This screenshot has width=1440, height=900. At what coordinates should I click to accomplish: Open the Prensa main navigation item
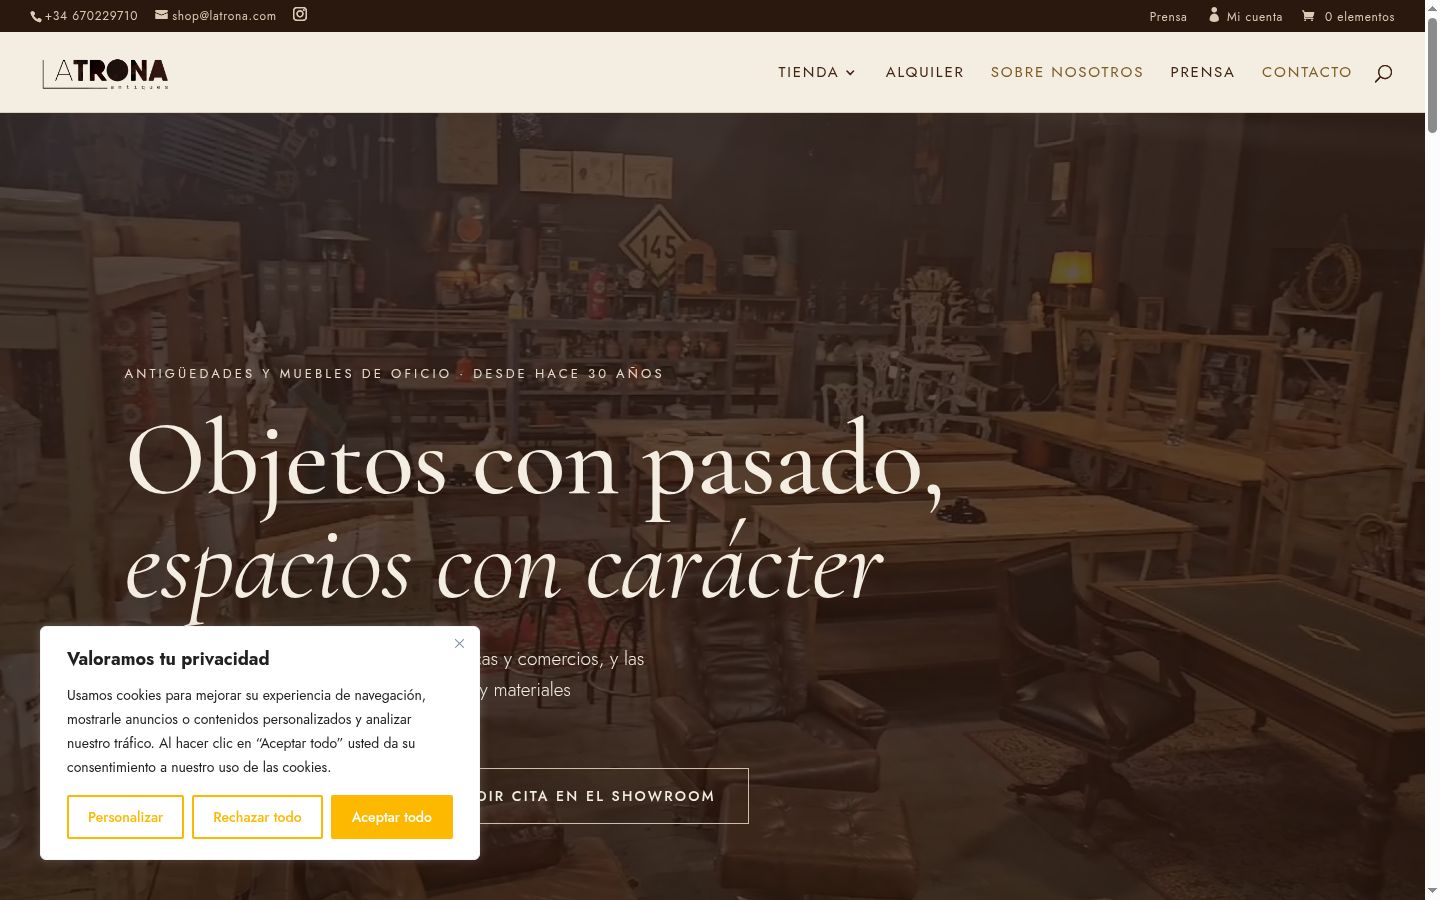1202,72
